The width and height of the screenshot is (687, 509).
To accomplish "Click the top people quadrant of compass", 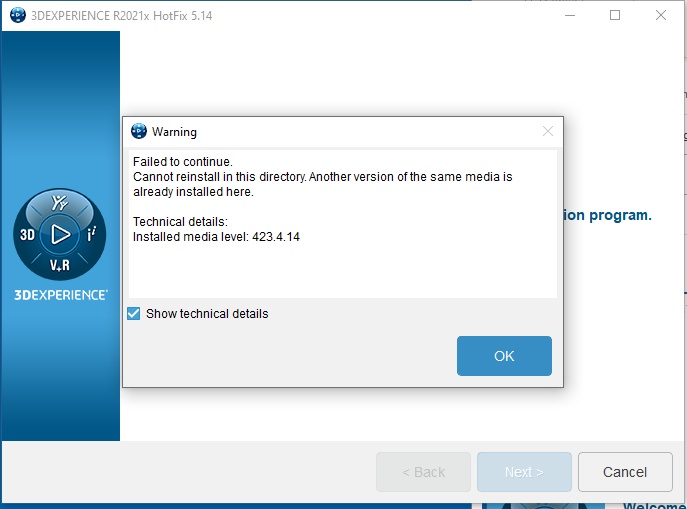I will click(60, 203).
